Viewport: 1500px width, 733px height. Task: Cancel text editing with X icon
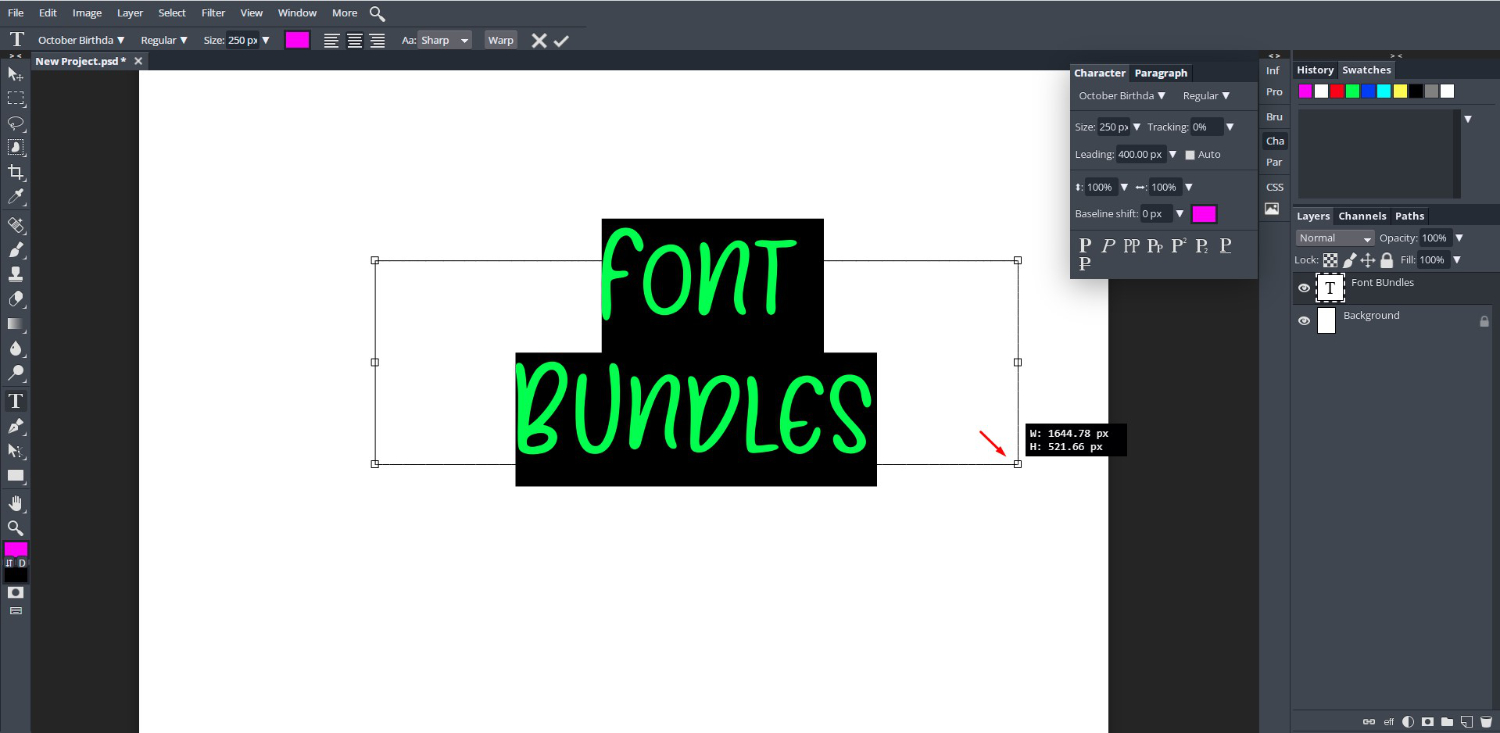point(538,40)
